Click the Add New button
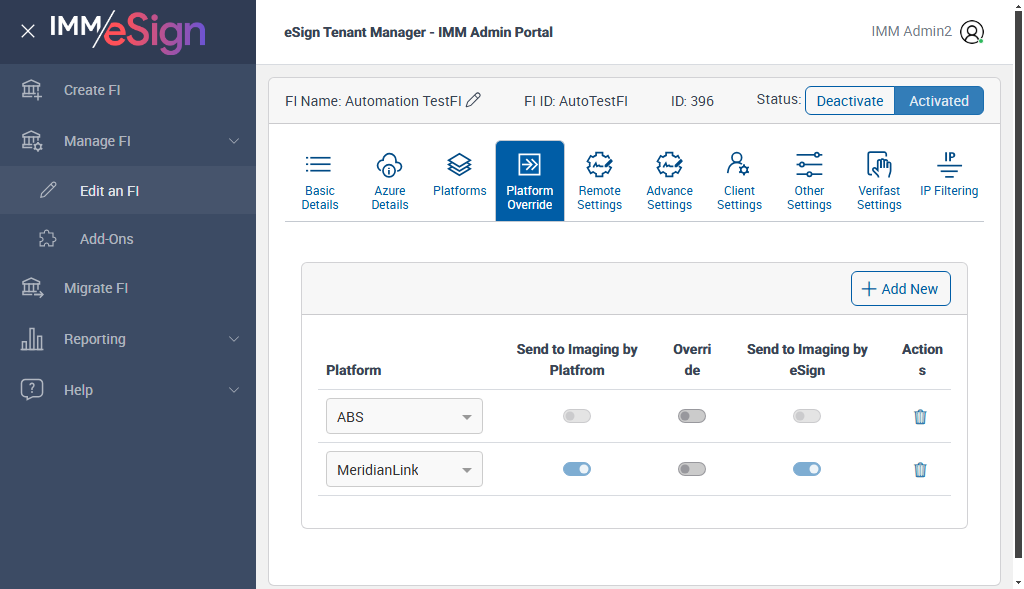 900,289
